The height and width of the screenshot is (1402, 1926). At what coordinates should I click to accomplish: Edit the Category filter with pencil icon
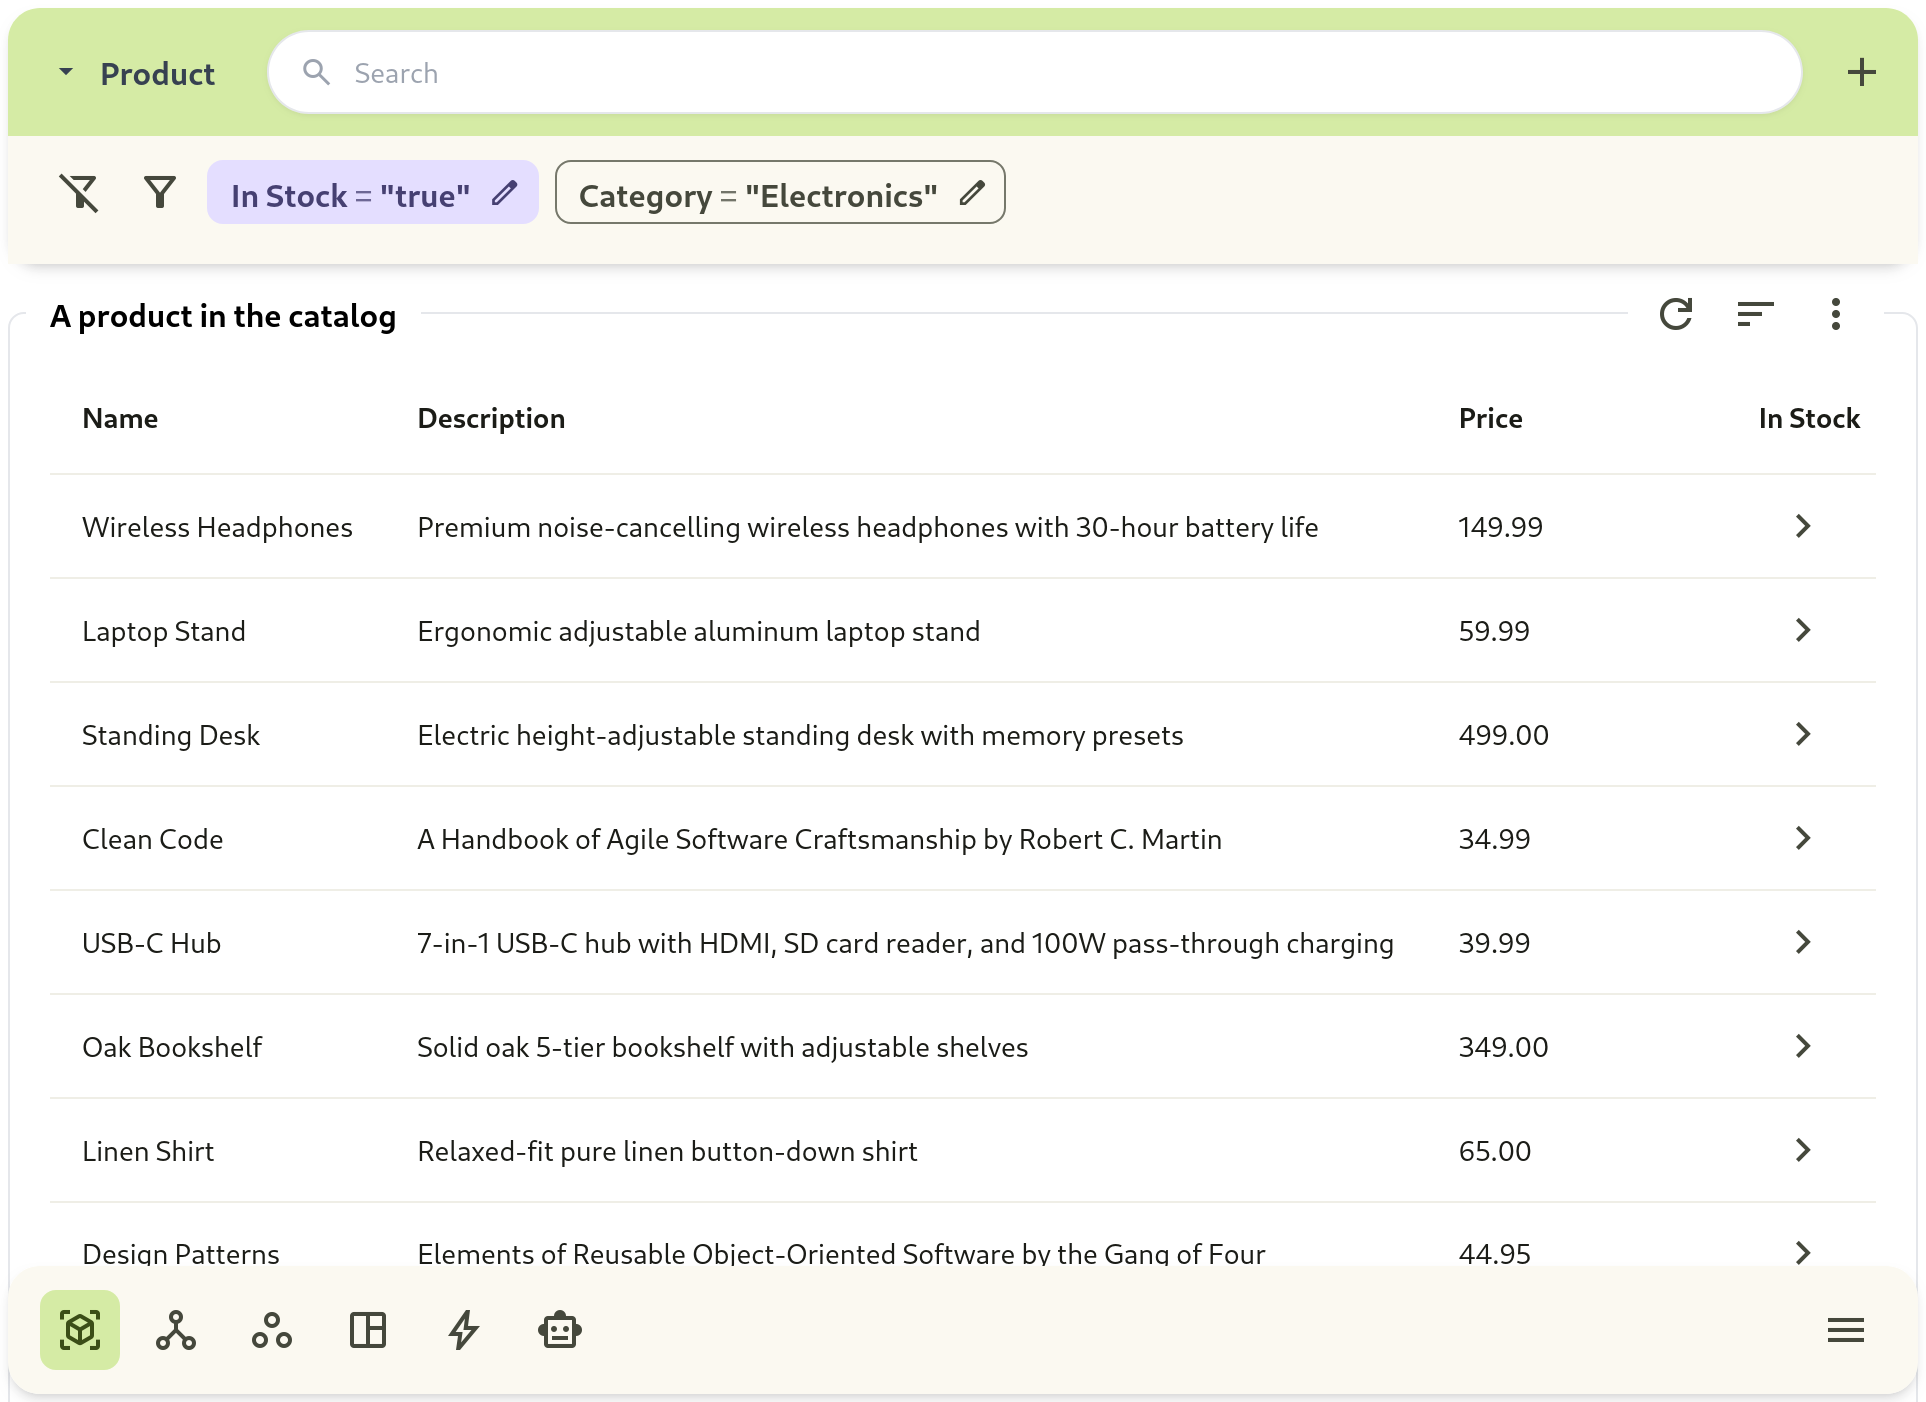tap(972, 193)
